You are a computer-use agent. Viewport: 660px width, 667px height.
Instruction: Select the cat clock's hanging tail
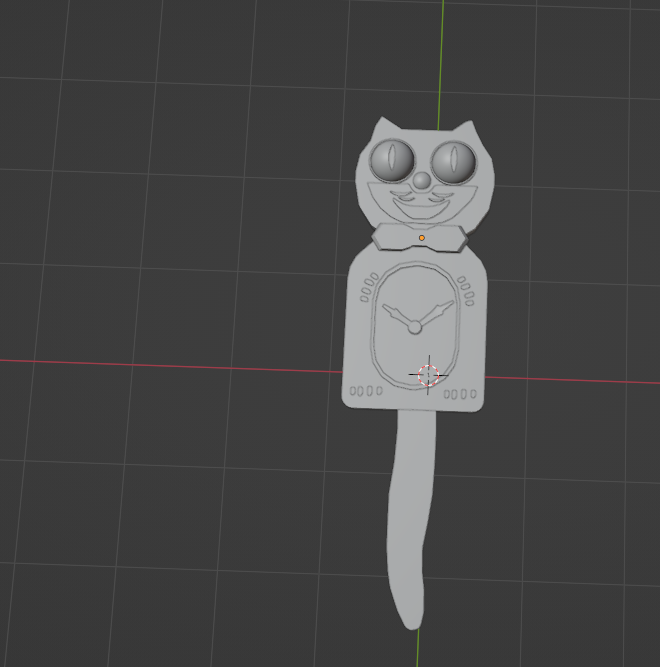point(410,519)
